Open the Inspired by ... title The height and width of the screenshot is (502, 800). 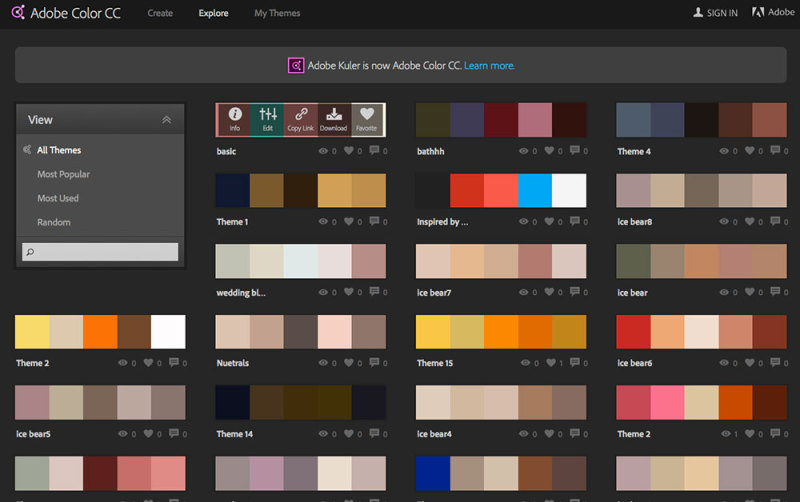point(442,221)
